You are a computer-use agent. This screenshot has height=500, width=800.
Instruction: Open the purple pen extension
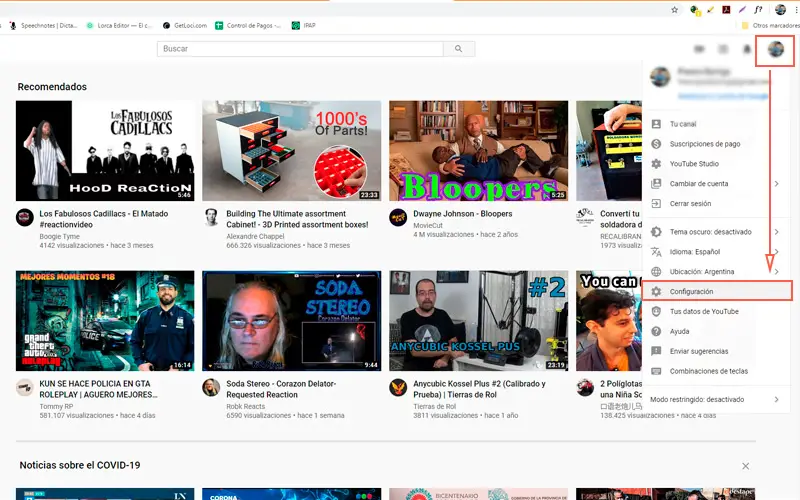pos(742,9)
